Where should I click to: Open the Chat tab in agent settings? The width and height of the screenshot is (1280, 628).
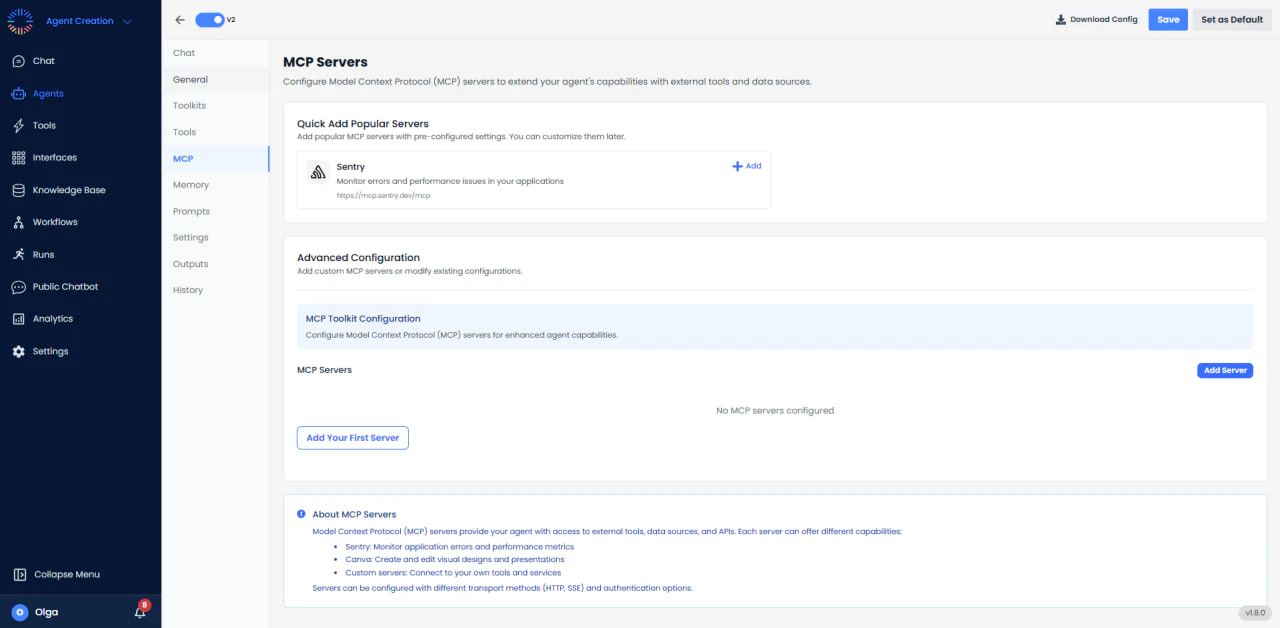(x=215, y=53)
